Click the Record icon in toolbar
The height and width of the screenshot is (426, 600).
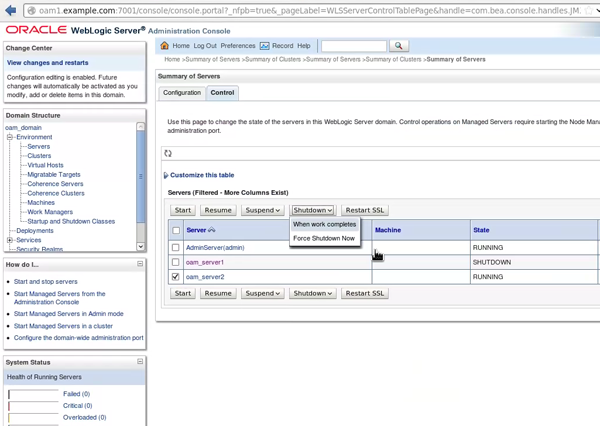[265, 46]
